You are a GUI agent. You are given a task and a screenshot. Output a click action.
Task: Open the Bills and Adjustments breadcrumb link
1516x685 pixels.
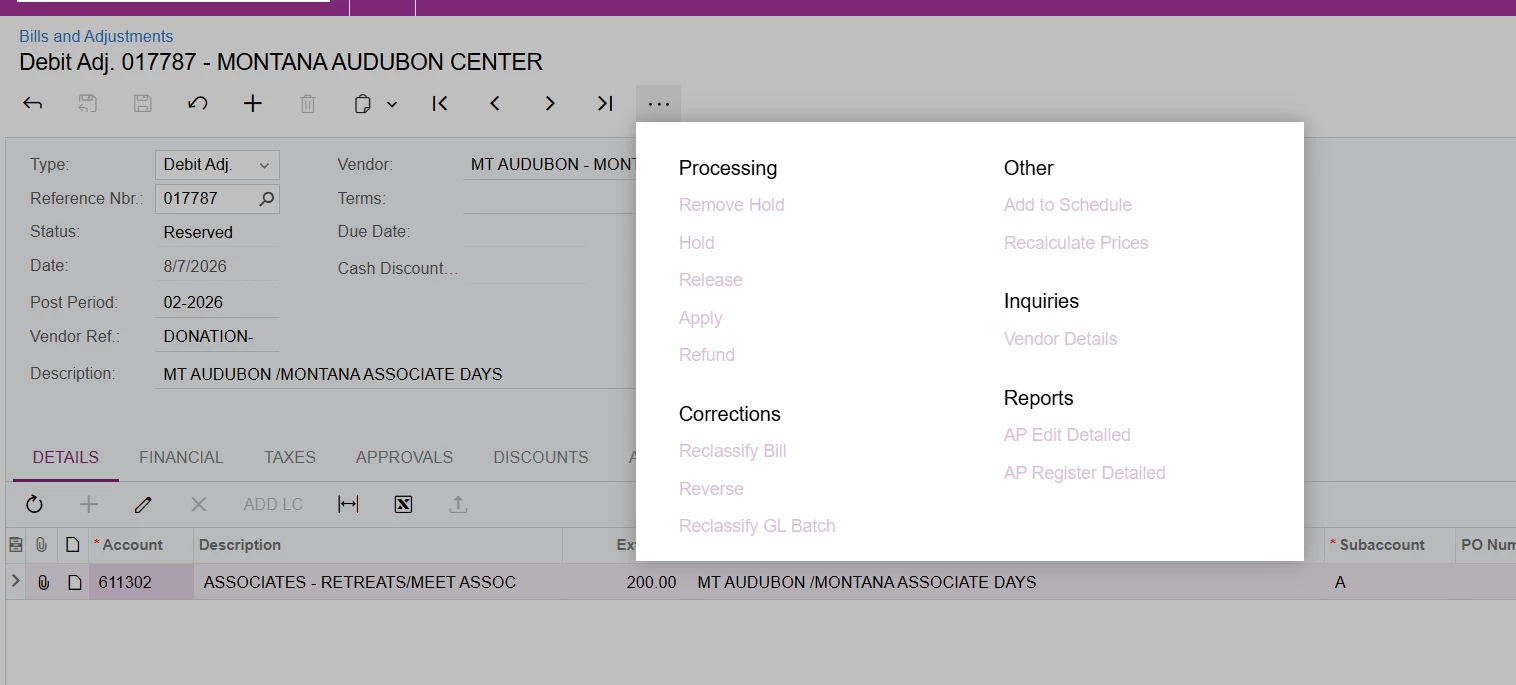pyautogui.click(x=96, y=36)
